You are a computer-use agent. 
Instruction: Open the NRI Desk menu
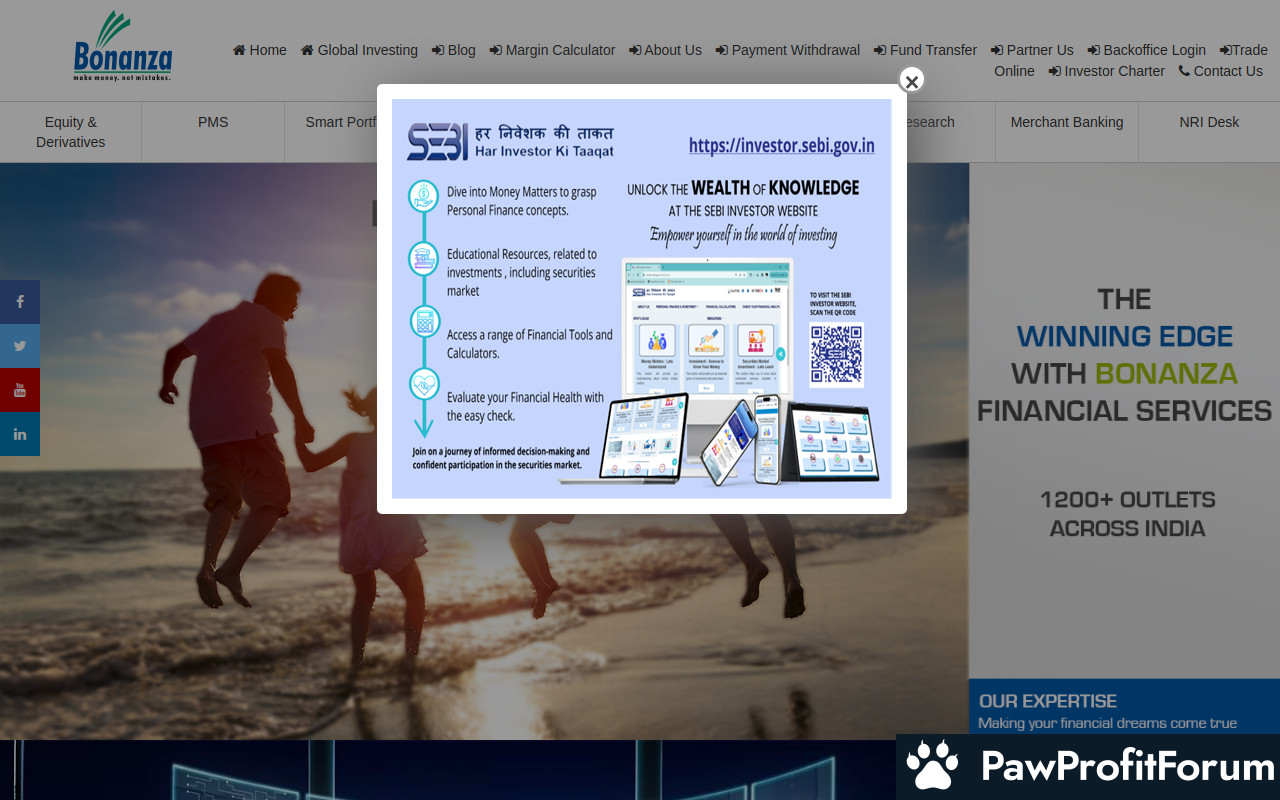point(1208,122)
